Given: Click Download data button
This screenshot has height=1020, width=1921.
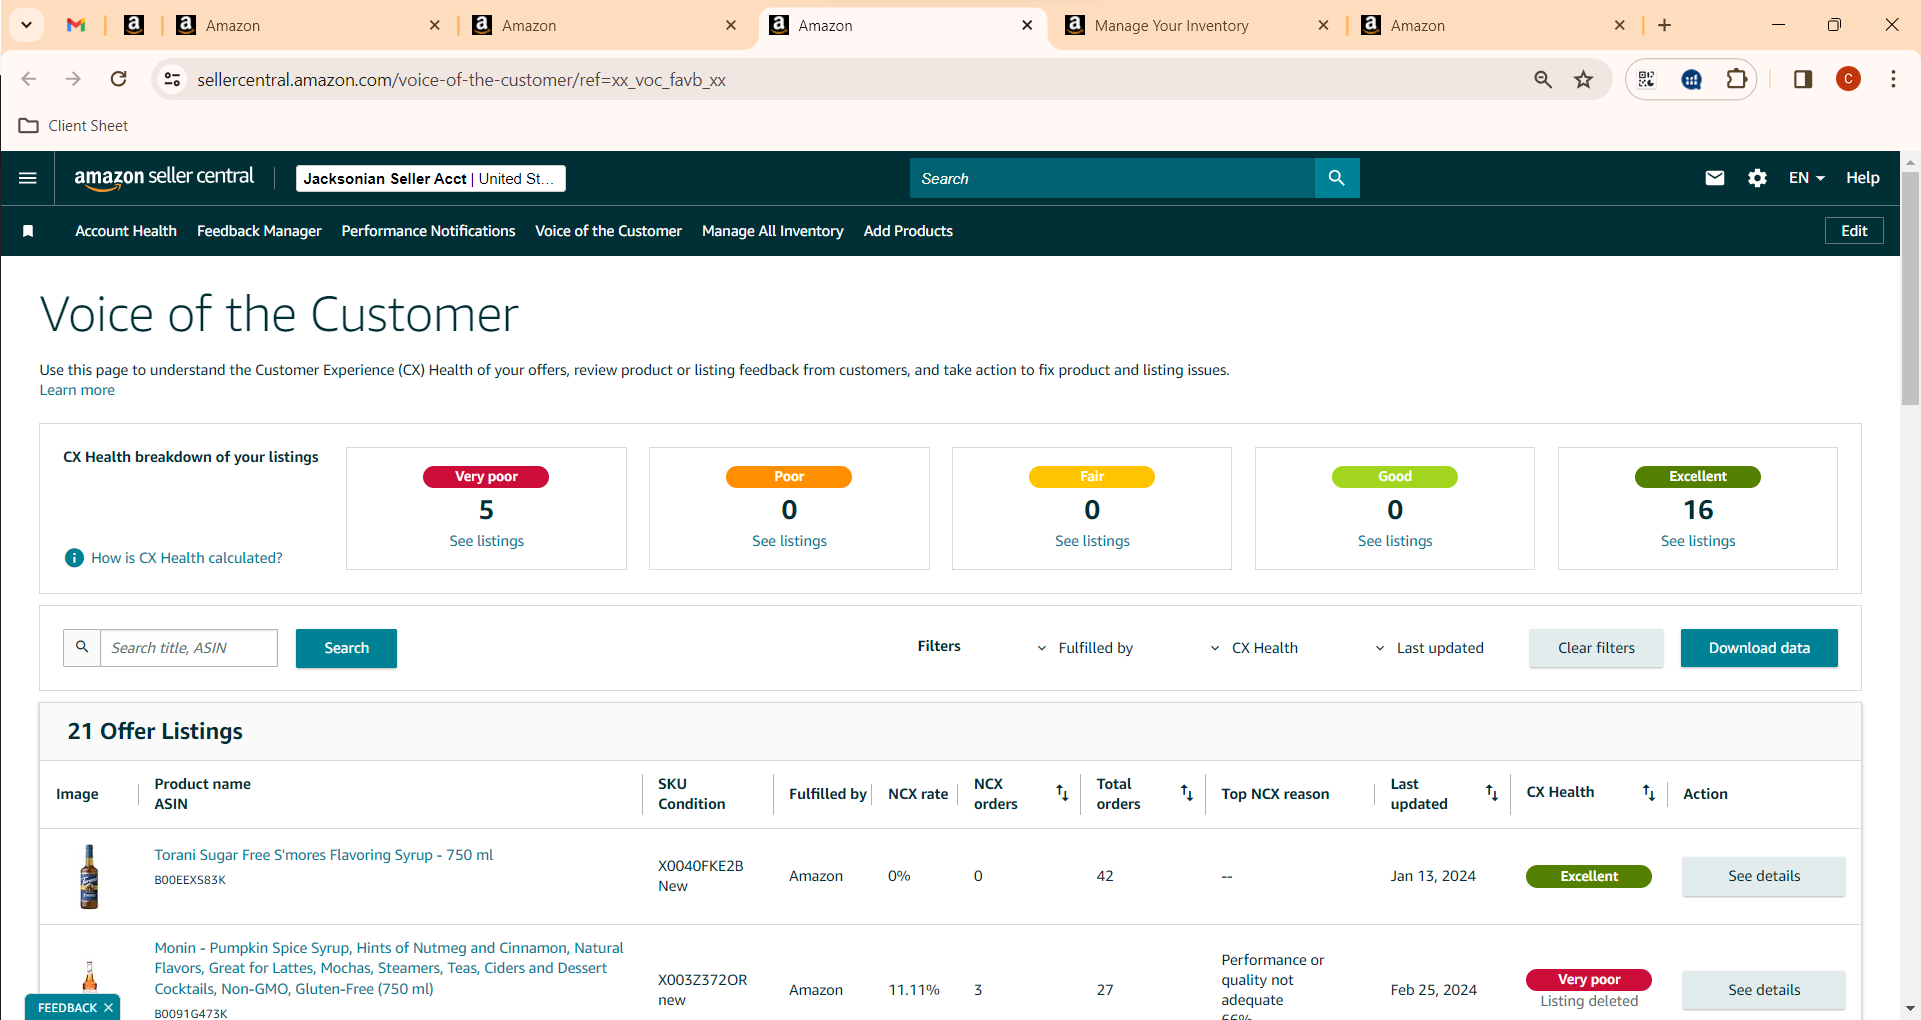Looking at the screenshot, I should pos(1759,648).
